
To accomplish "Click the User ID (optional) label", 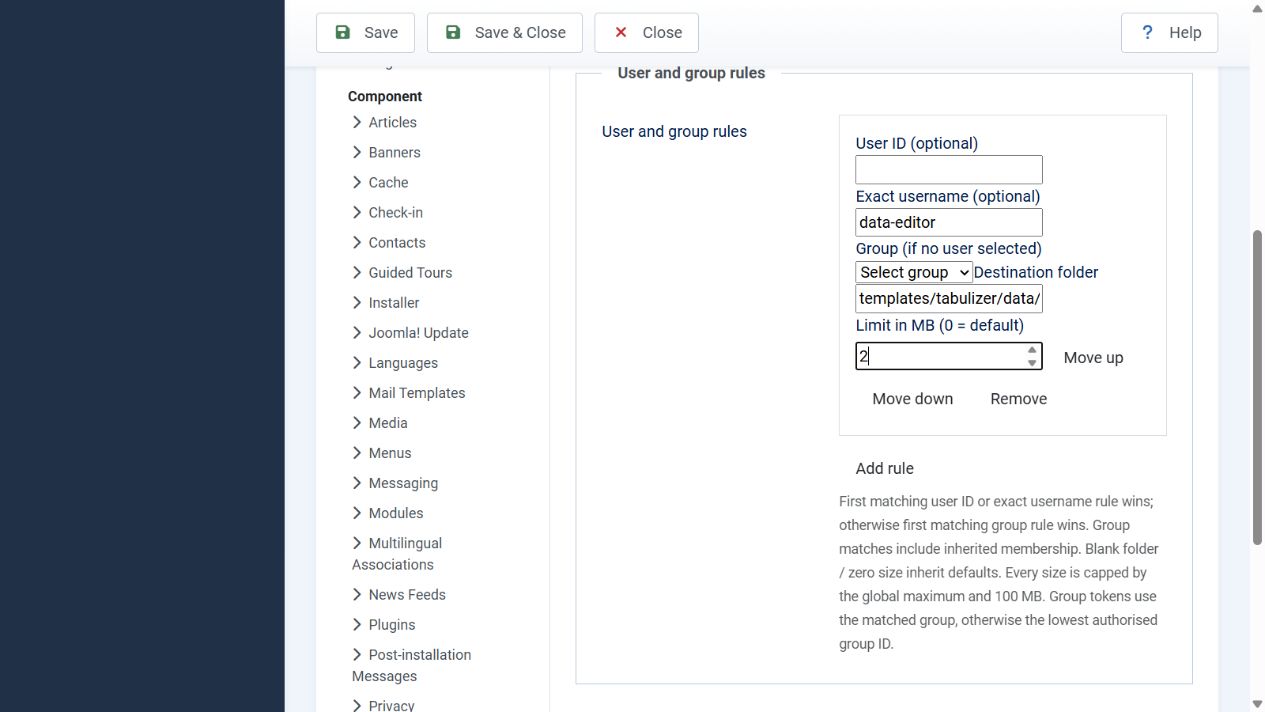I will (917, 143).
